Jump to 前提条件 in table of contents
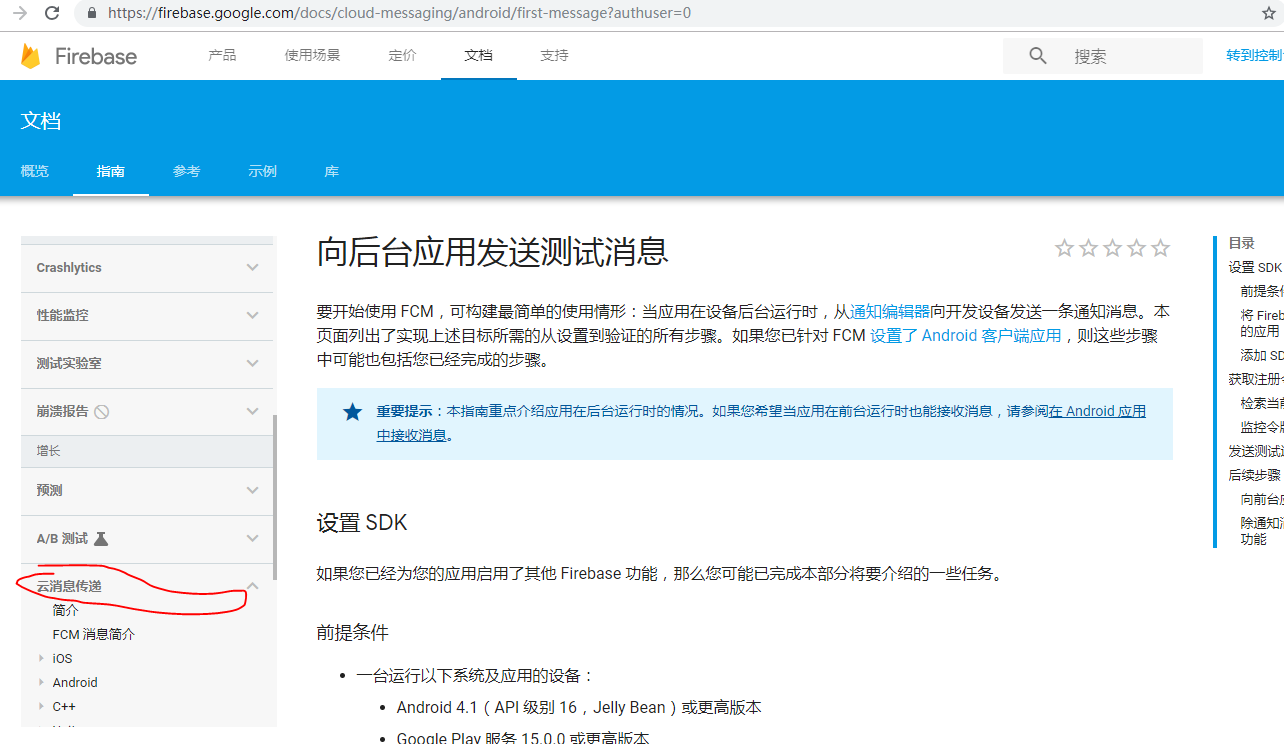This screenshot has width=1284, height=744. click(1262, 291)
